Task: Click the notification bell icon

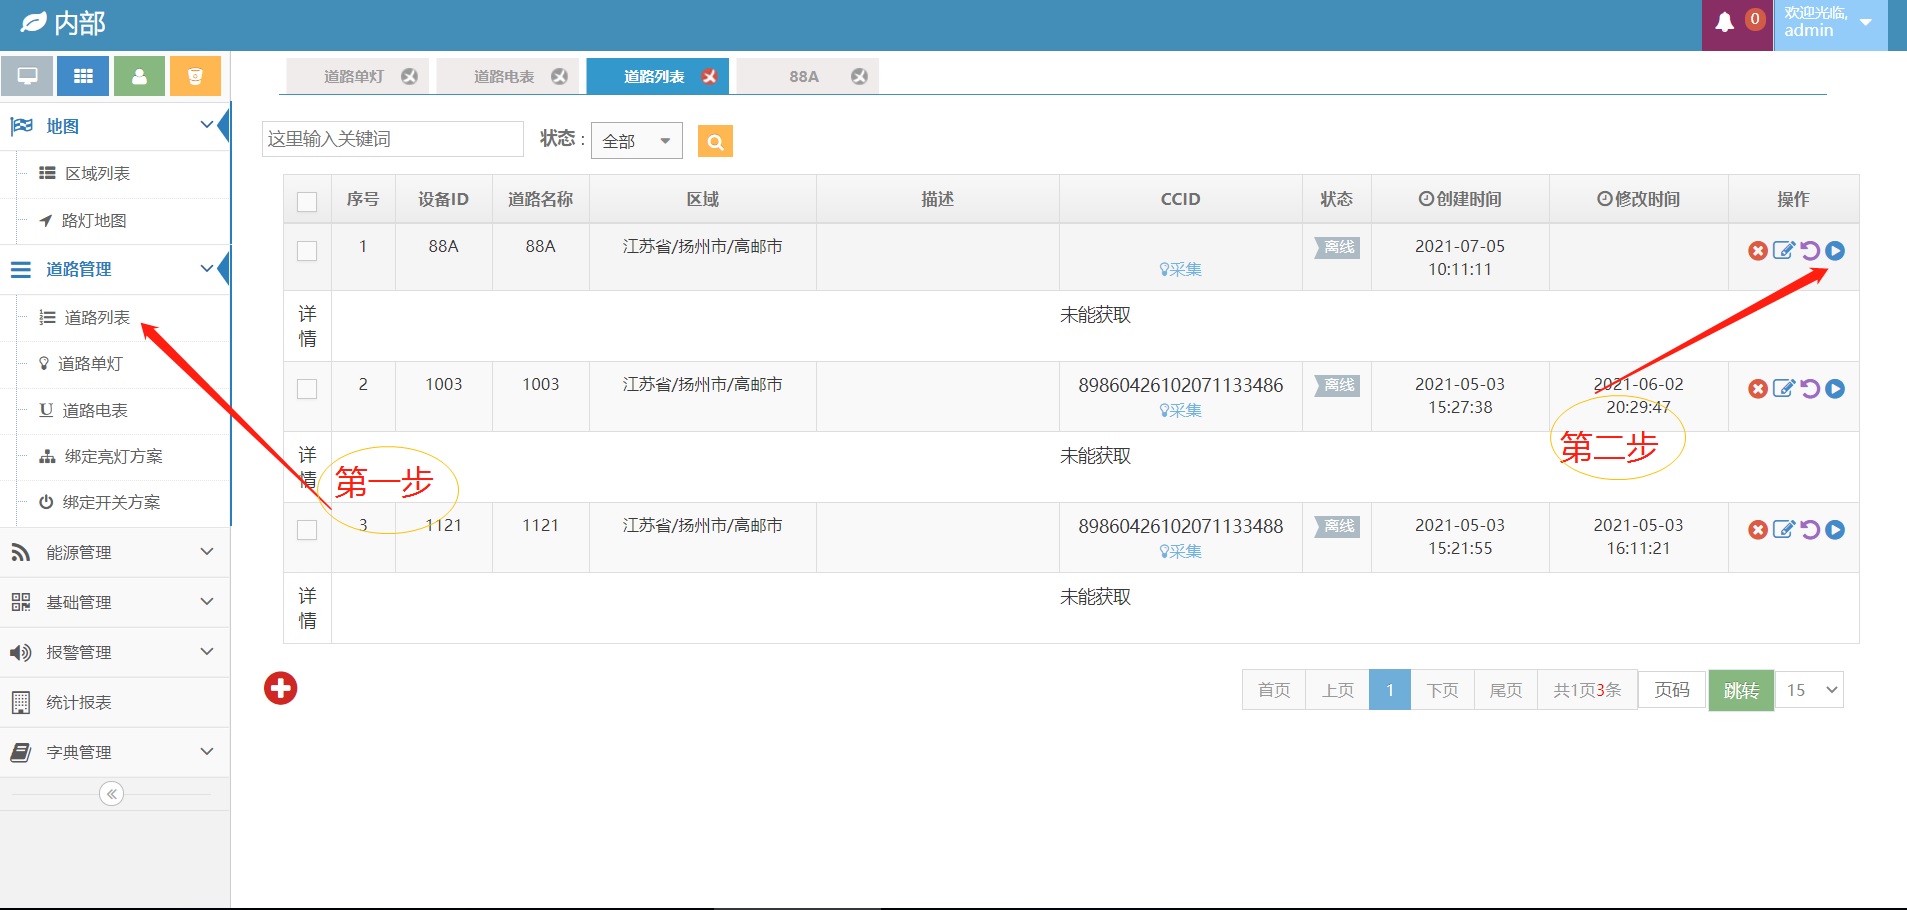Action: (1724, 22)
